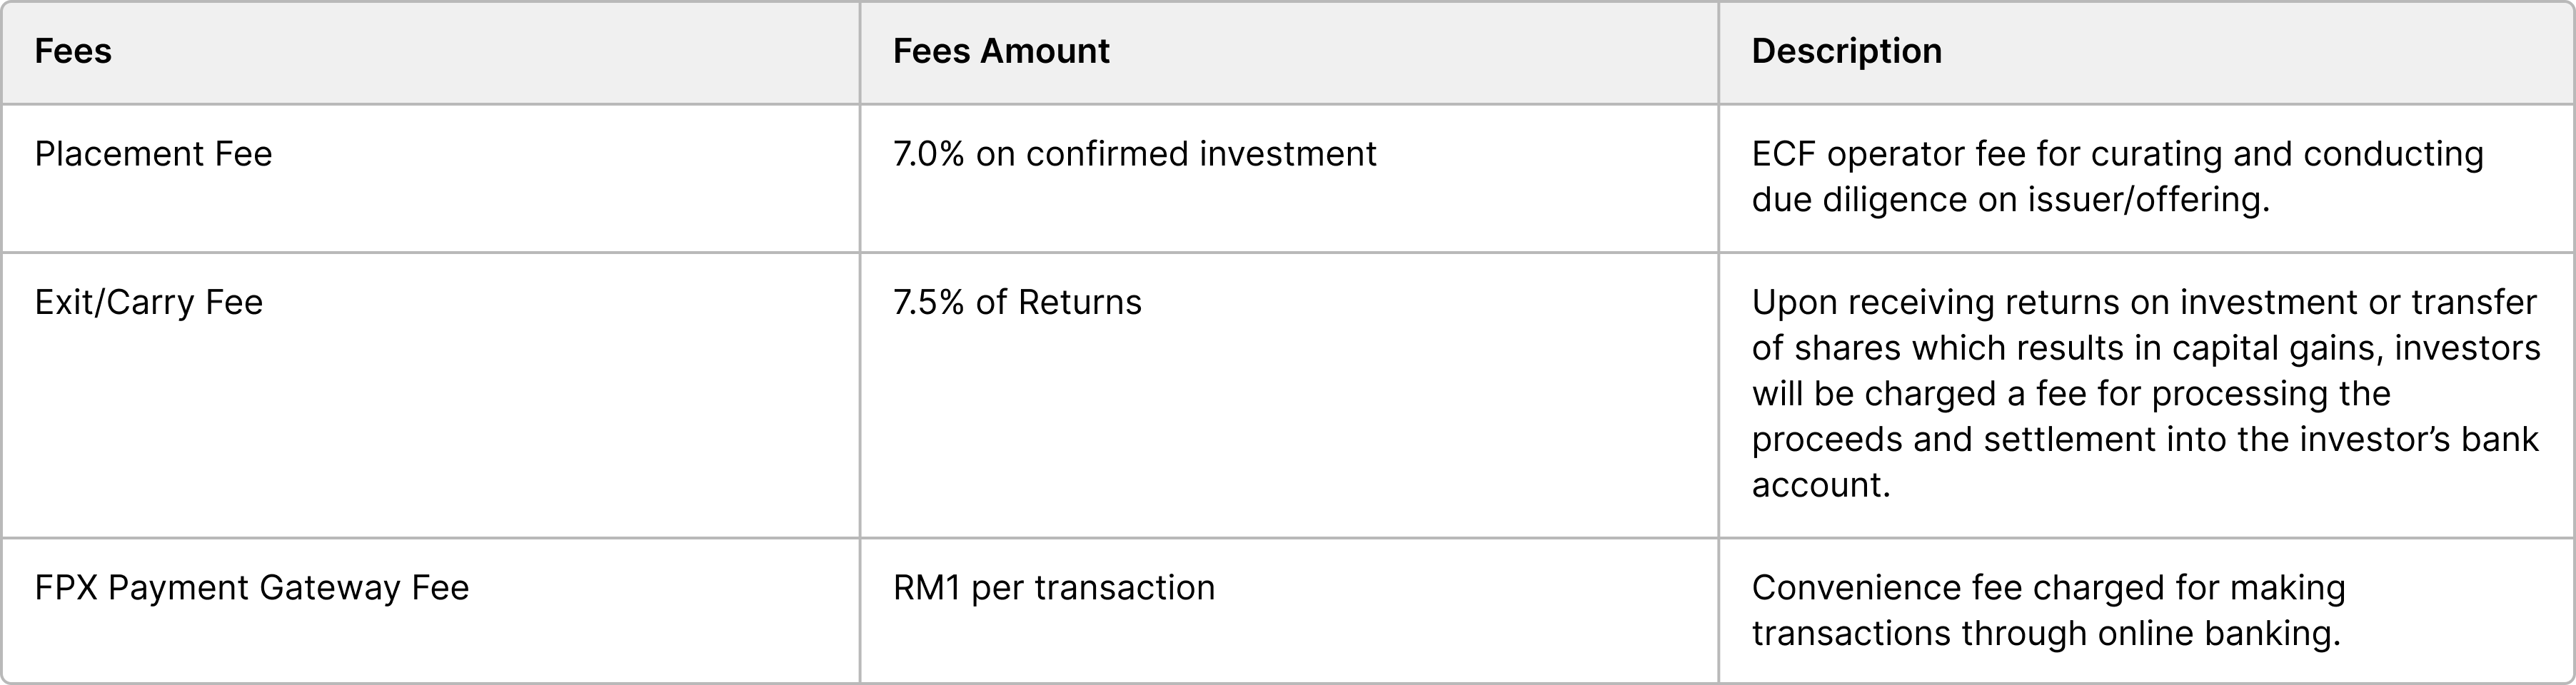Select the Placement Fee cell
The width and height of the screenshot is (2576, 685).
pyautogui.click(x=153, y=154)
